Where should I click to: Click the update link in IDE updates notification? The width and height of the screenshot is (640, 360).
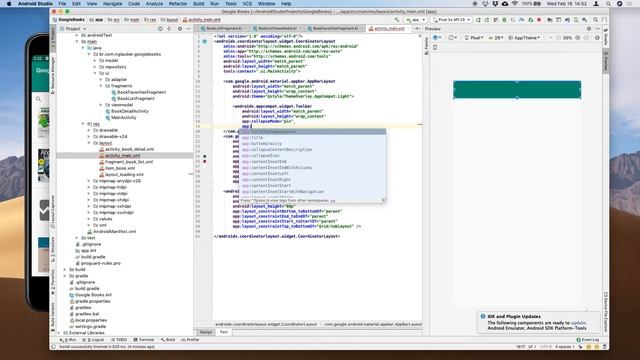(579, 323)
